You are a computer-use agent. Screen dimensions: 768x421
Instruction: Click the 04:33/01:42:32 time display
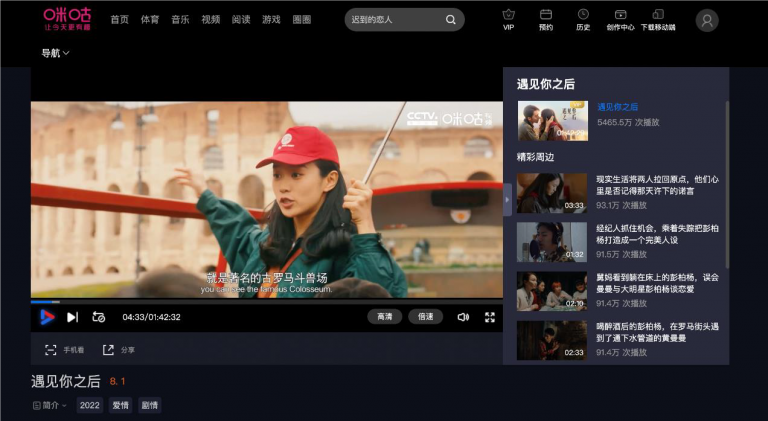(151, 317)
